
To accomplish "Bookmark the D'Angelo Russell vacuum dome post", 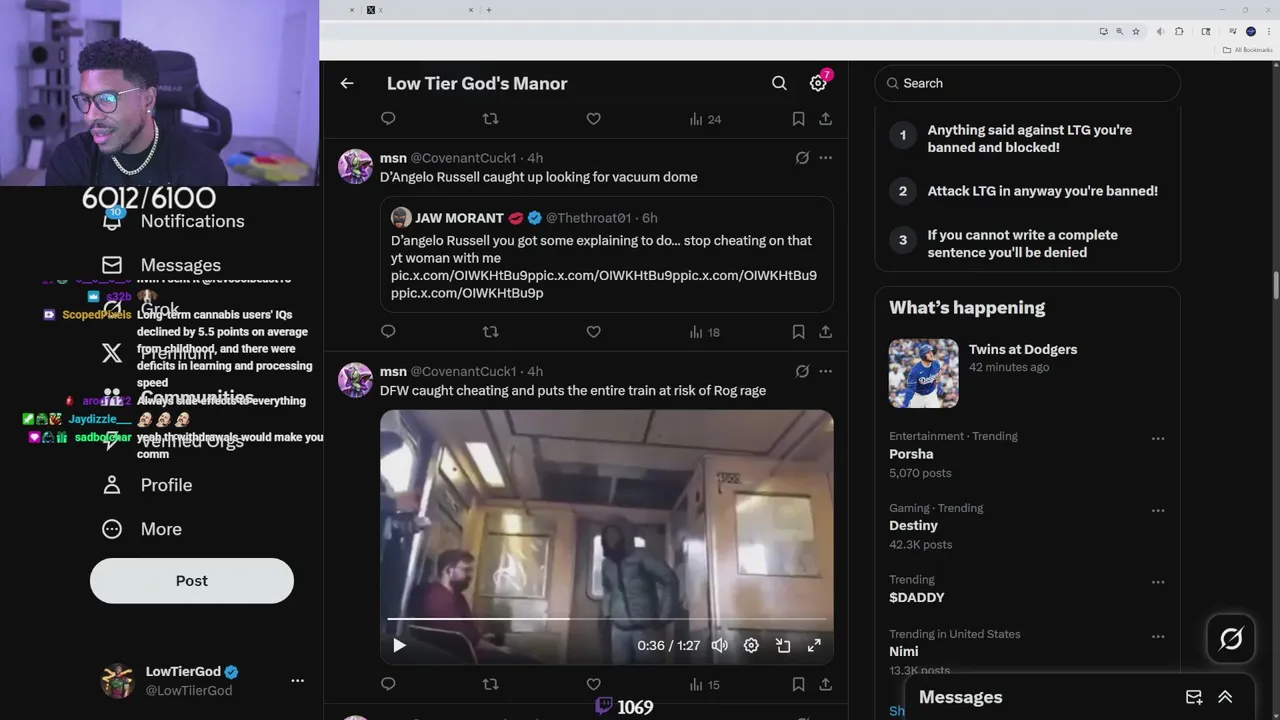I will point(798,331).
